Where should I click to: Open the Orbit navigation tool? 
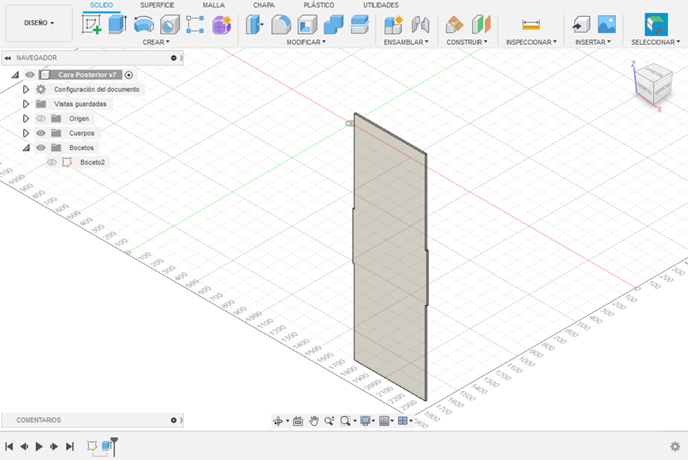(x=278, y=421)
